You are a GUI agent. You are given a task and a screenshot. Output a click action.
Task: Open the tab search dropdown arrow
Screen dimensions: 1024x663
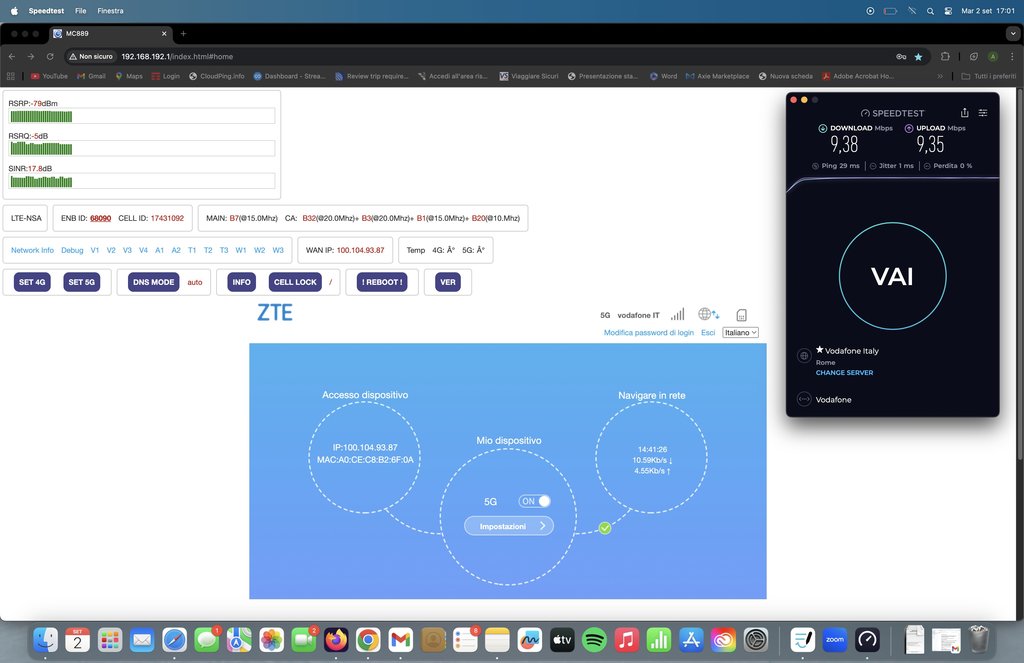tap(1014, 33)
